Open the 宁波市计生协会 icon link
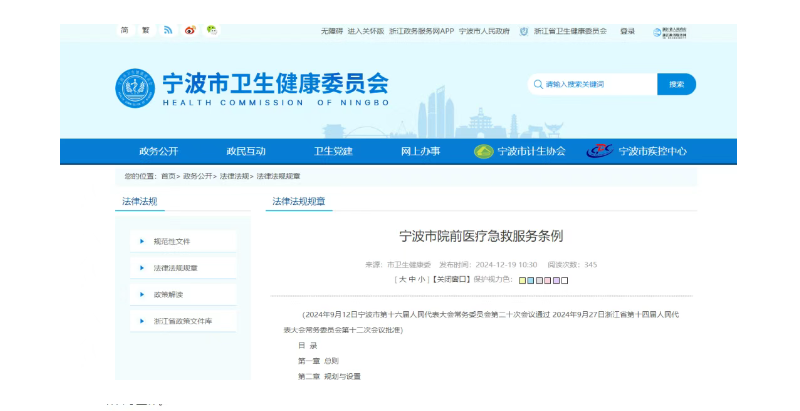The height and width of the screenshot is (411, 800). [484, 151]
